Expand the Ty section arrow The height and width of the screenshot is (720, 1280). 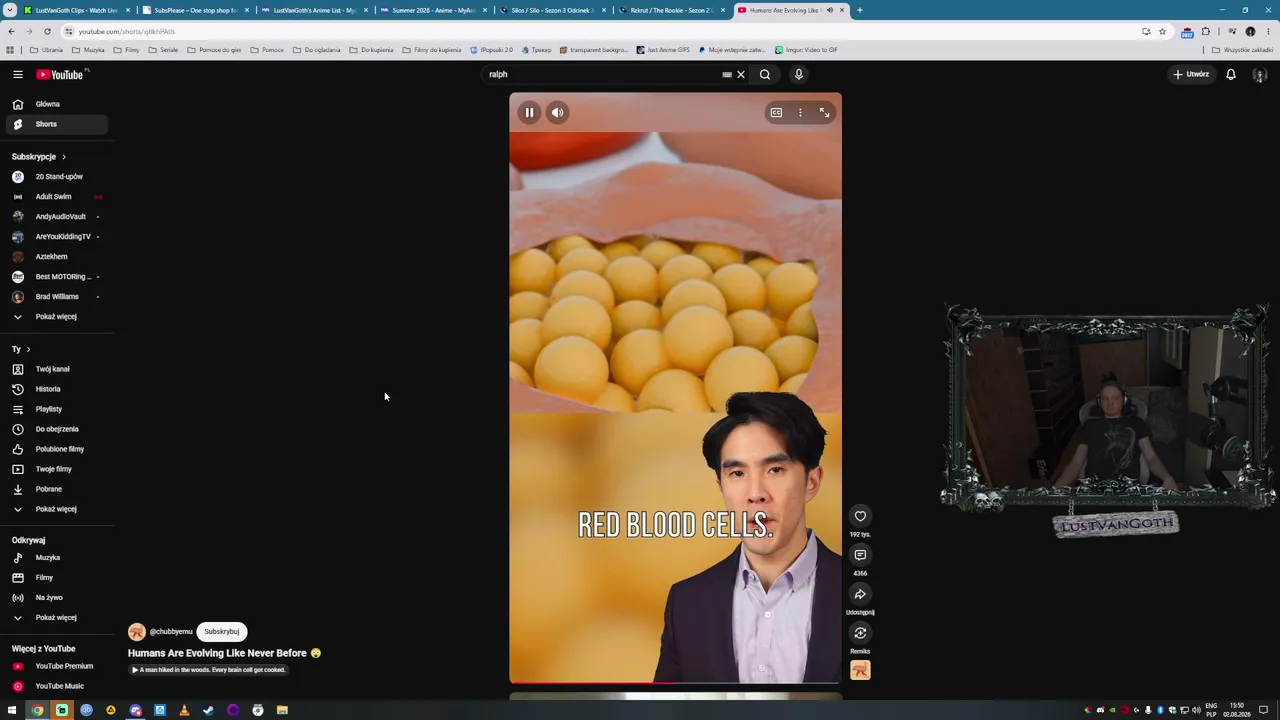(x=28, y=349)
